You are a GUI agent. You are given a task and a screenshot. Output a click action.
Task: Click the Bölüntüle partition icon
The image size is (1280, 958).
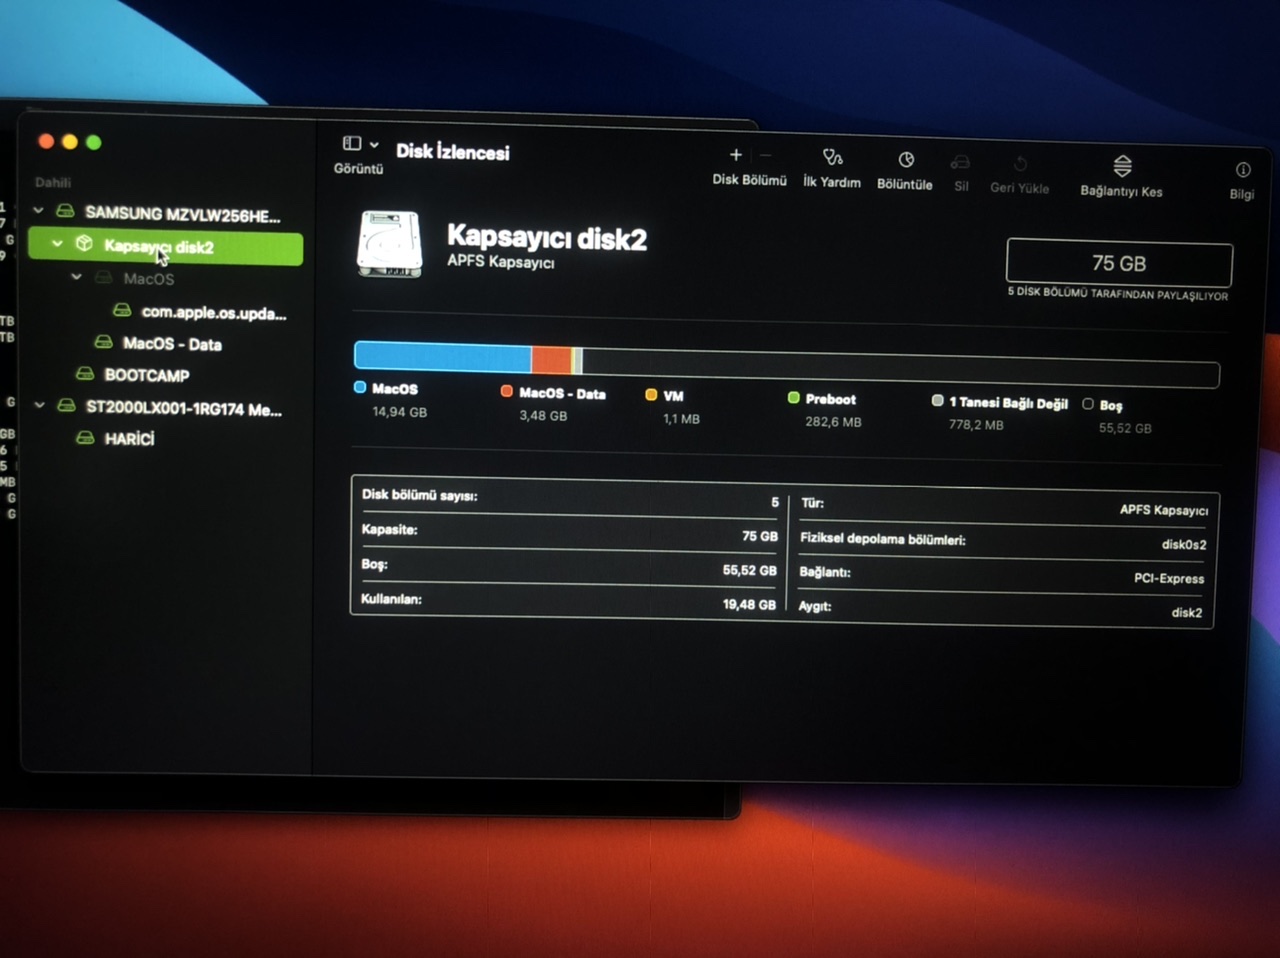905,160
